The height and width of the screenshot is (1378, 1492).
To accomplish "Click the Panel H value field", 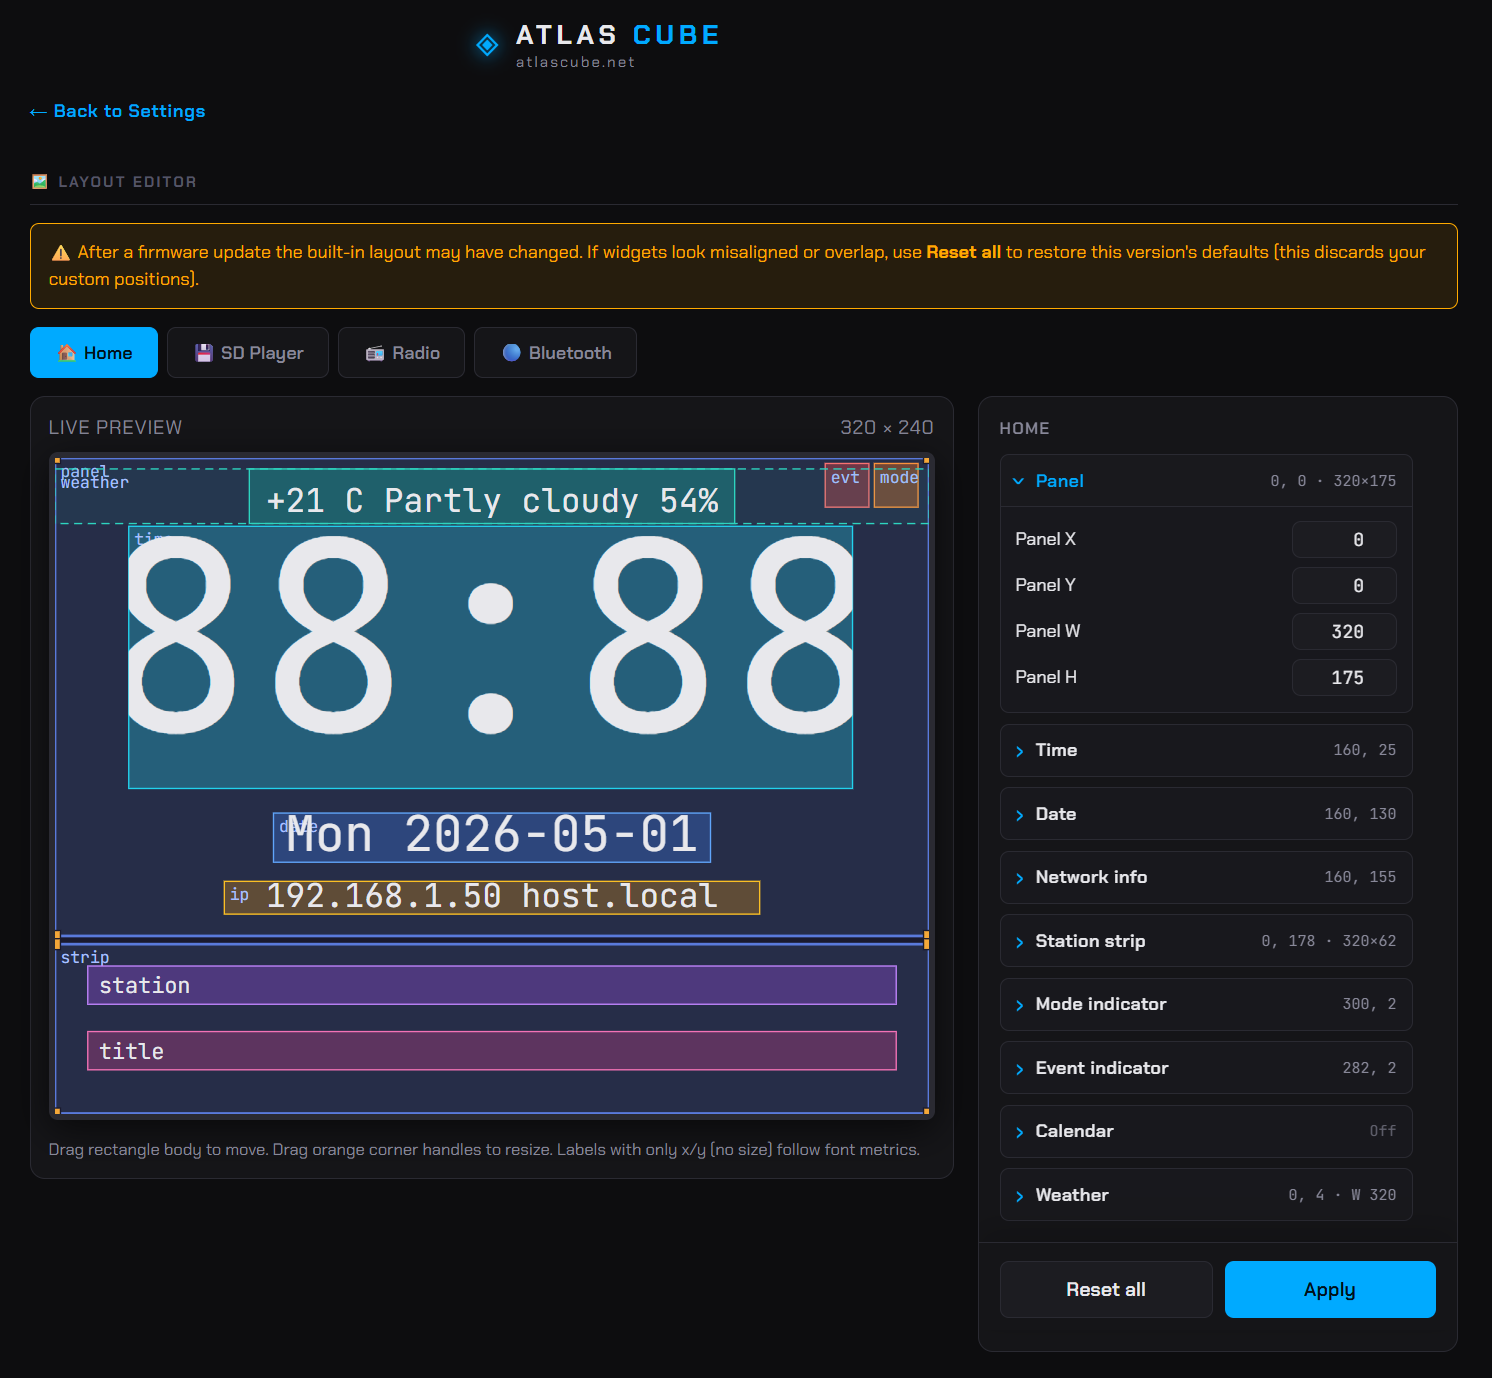I will (1344, 678).
